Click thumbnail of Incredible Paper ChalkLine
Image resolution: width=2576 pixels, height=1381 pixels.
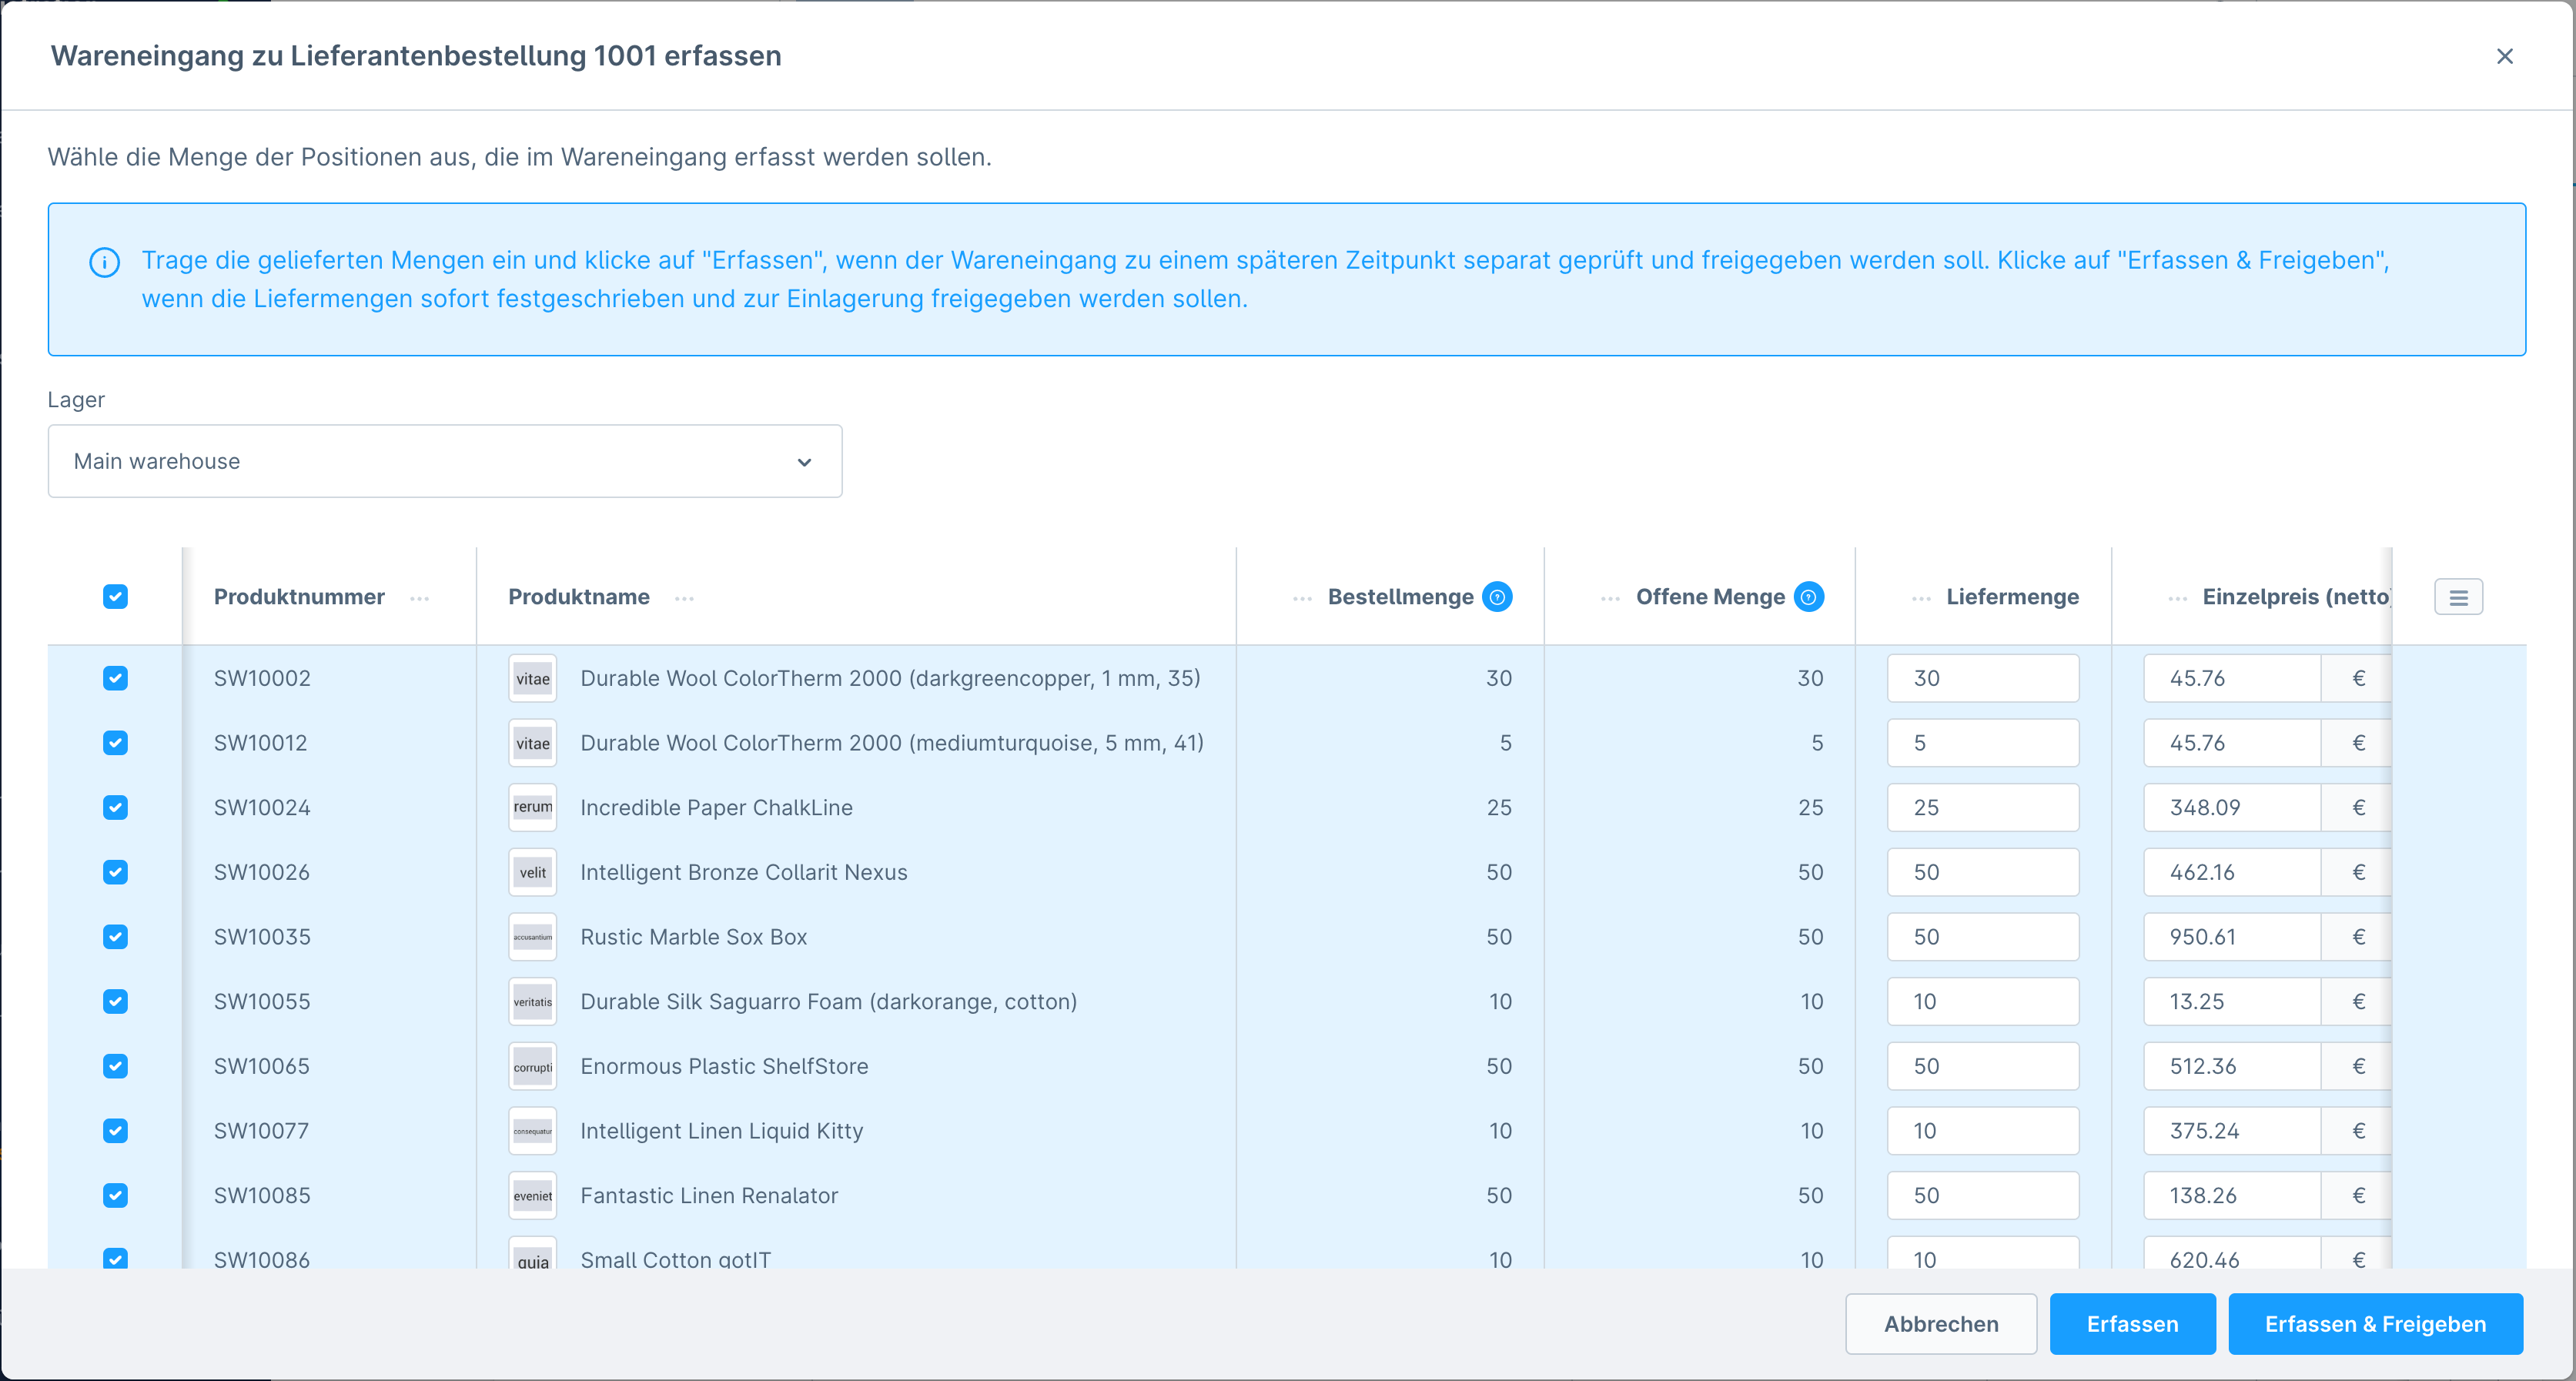pyautogui.click(x=532, y=807)
